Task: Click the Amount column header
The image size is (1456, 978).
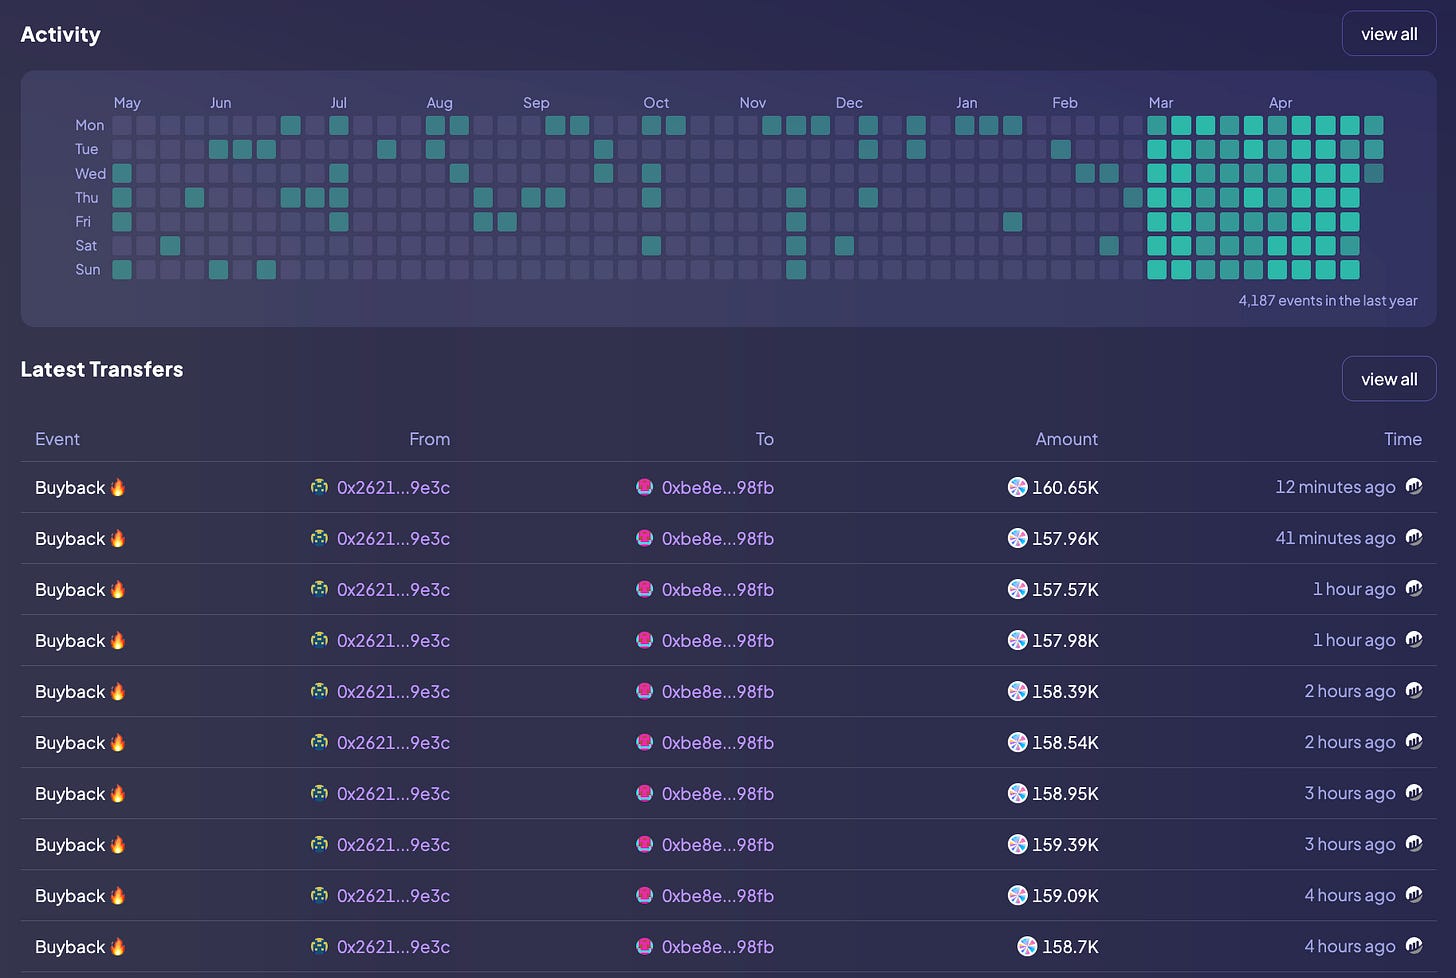Action: pyautogui.click(x=1066, y=439)
